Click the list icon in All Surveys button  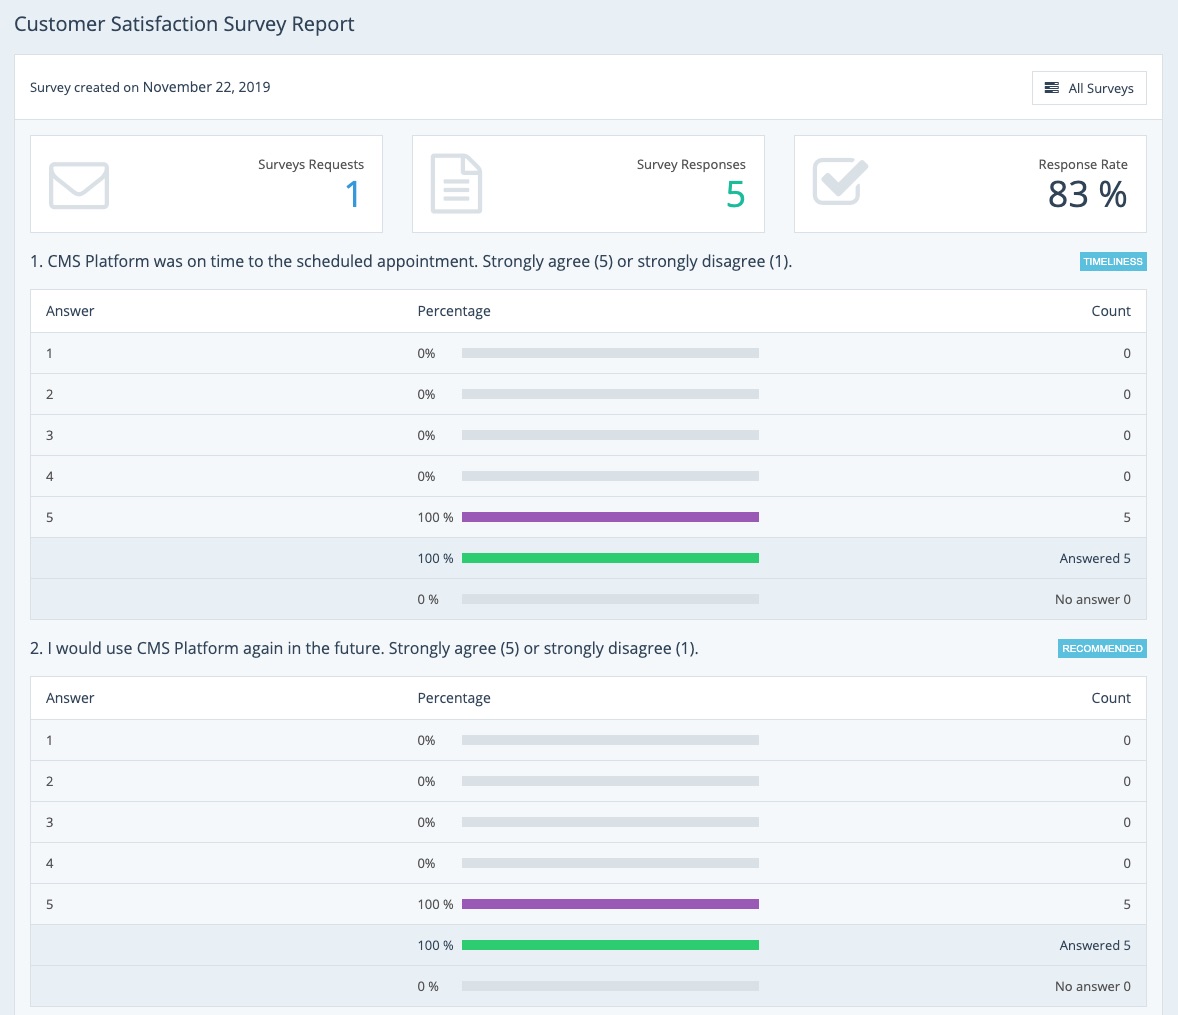(1051, 88)
